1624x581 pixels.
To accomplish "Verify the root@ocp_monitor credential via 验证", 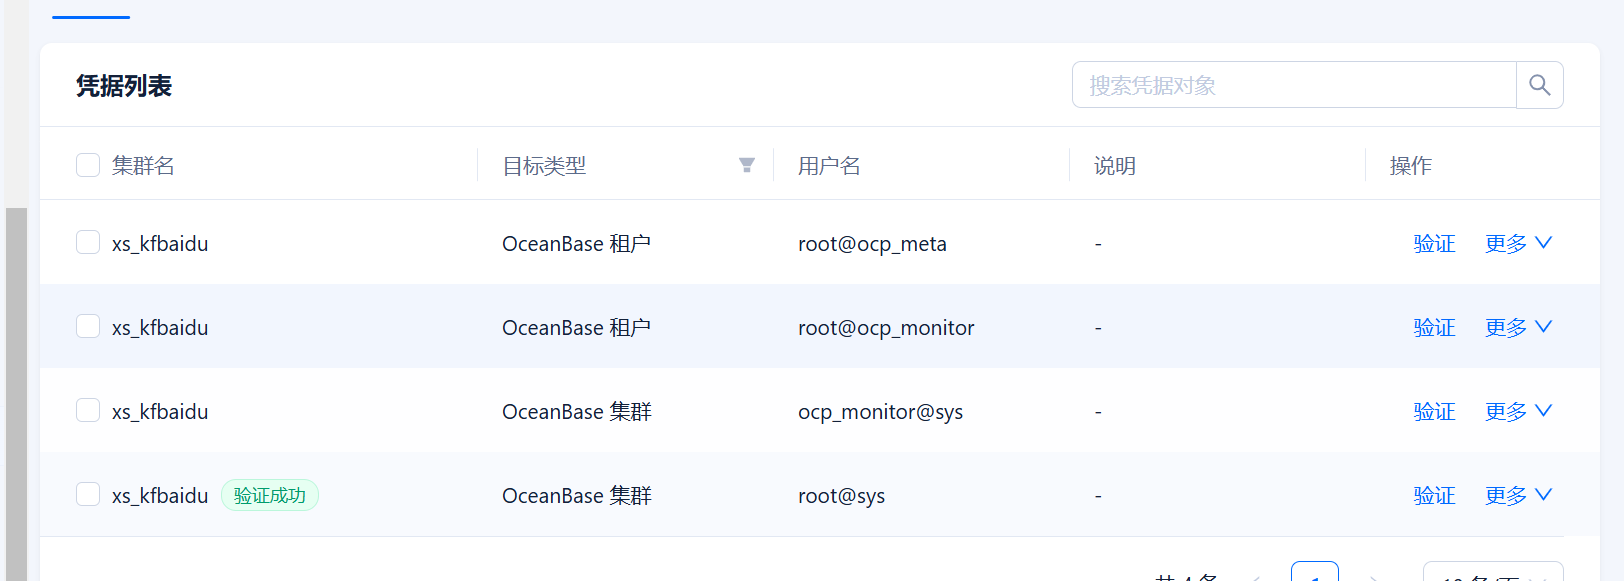I will 1434,327.
